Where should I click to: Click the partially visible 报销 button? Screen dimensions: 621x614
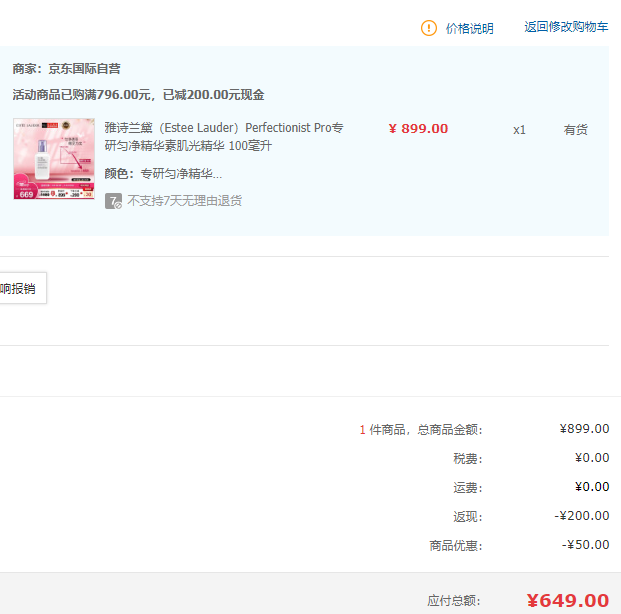pos(22,288)
